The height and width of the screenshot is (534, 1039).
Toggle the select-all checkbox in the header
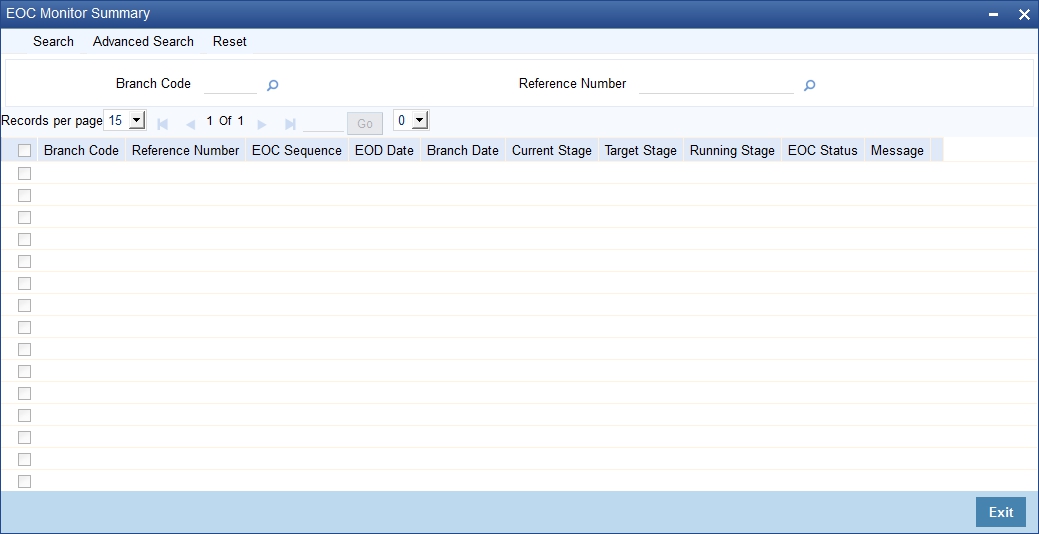point(25,151)
